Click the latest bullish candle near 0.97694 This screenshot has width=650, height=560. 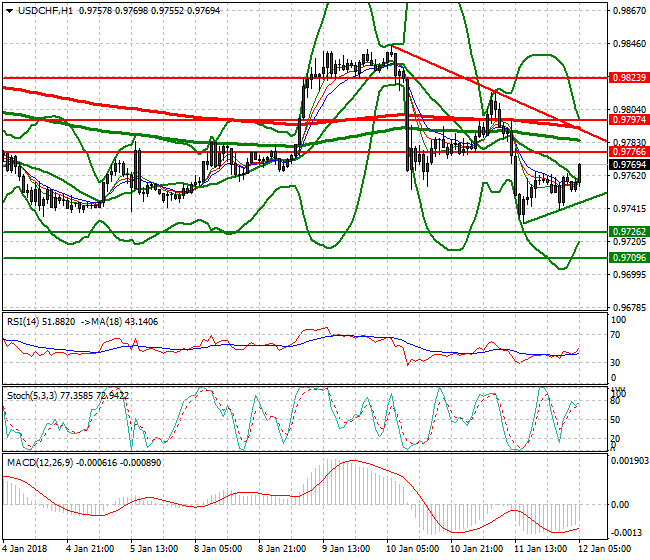pos(579,173)
